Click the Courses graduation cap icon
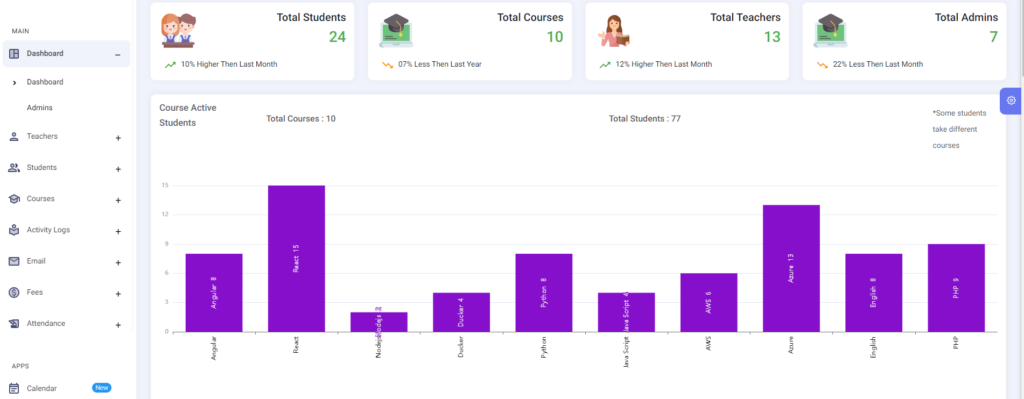The image size is (1024, 399). pyautogui.click(x=14, y=199)
